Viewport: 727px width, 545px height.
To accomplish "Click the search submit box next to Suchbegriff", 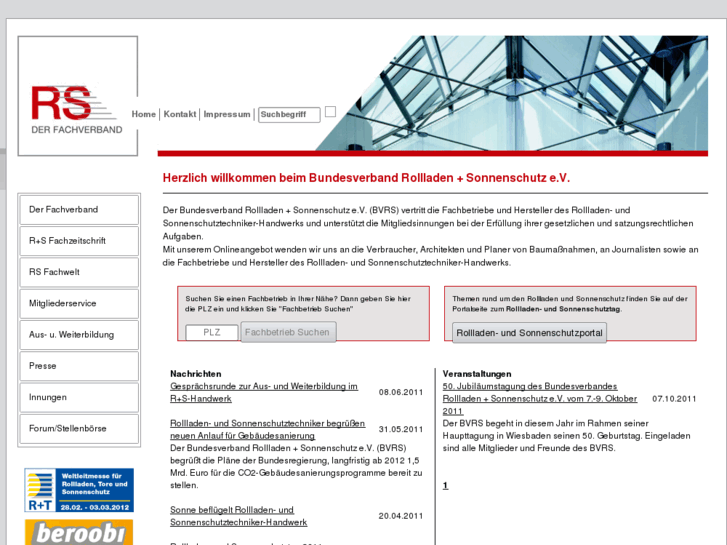I will click(330, 112).
